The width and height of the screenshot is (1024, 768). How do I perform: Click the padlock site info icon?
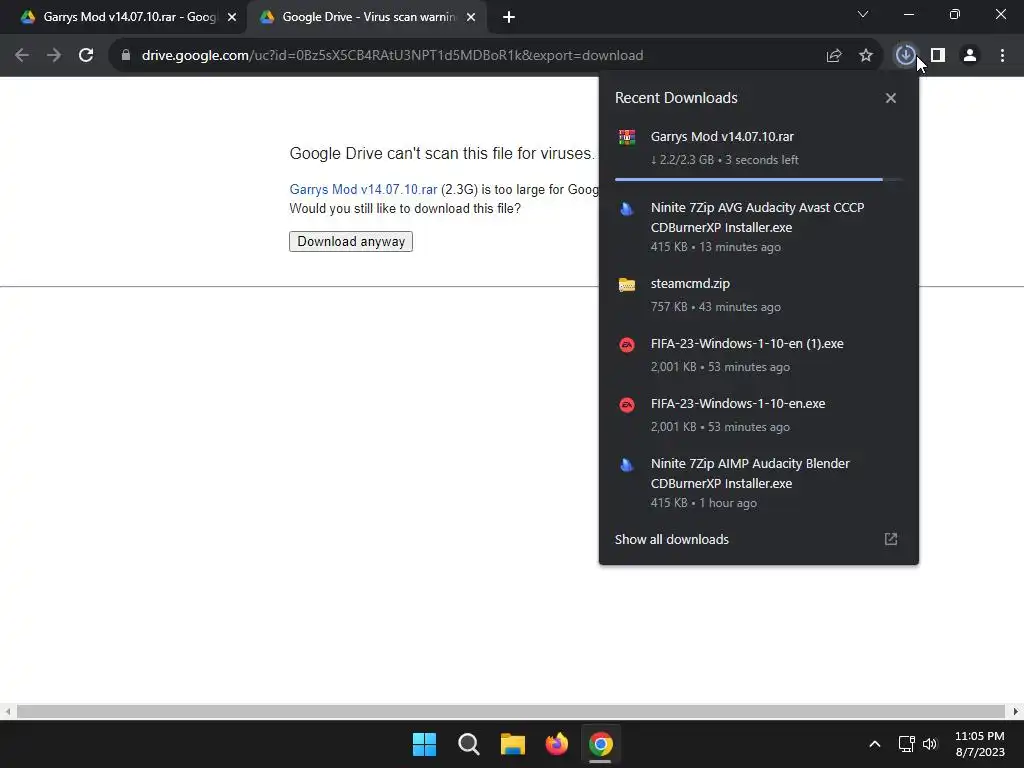click(x=125, y=56)
